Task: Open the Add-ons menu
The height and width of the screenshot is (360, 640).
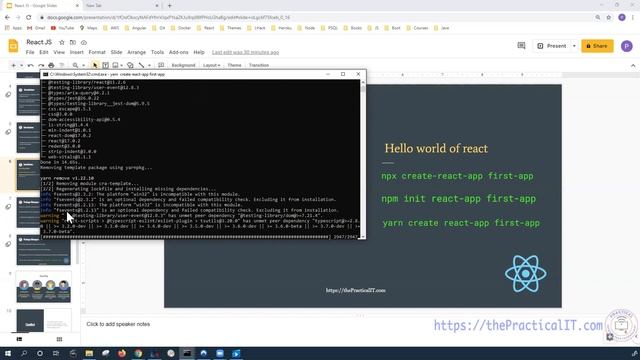Action: click(179, 52)
